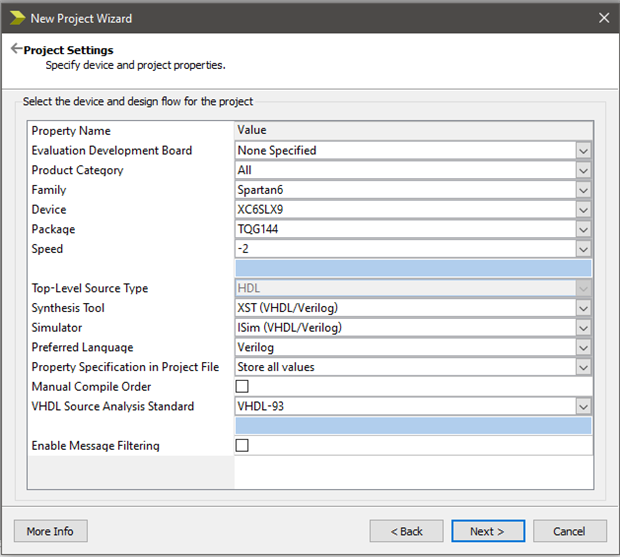Click the back arrow beside Project Settings
Image resolution: width=620 pixels, height=557 pixels.
(16, 49)
